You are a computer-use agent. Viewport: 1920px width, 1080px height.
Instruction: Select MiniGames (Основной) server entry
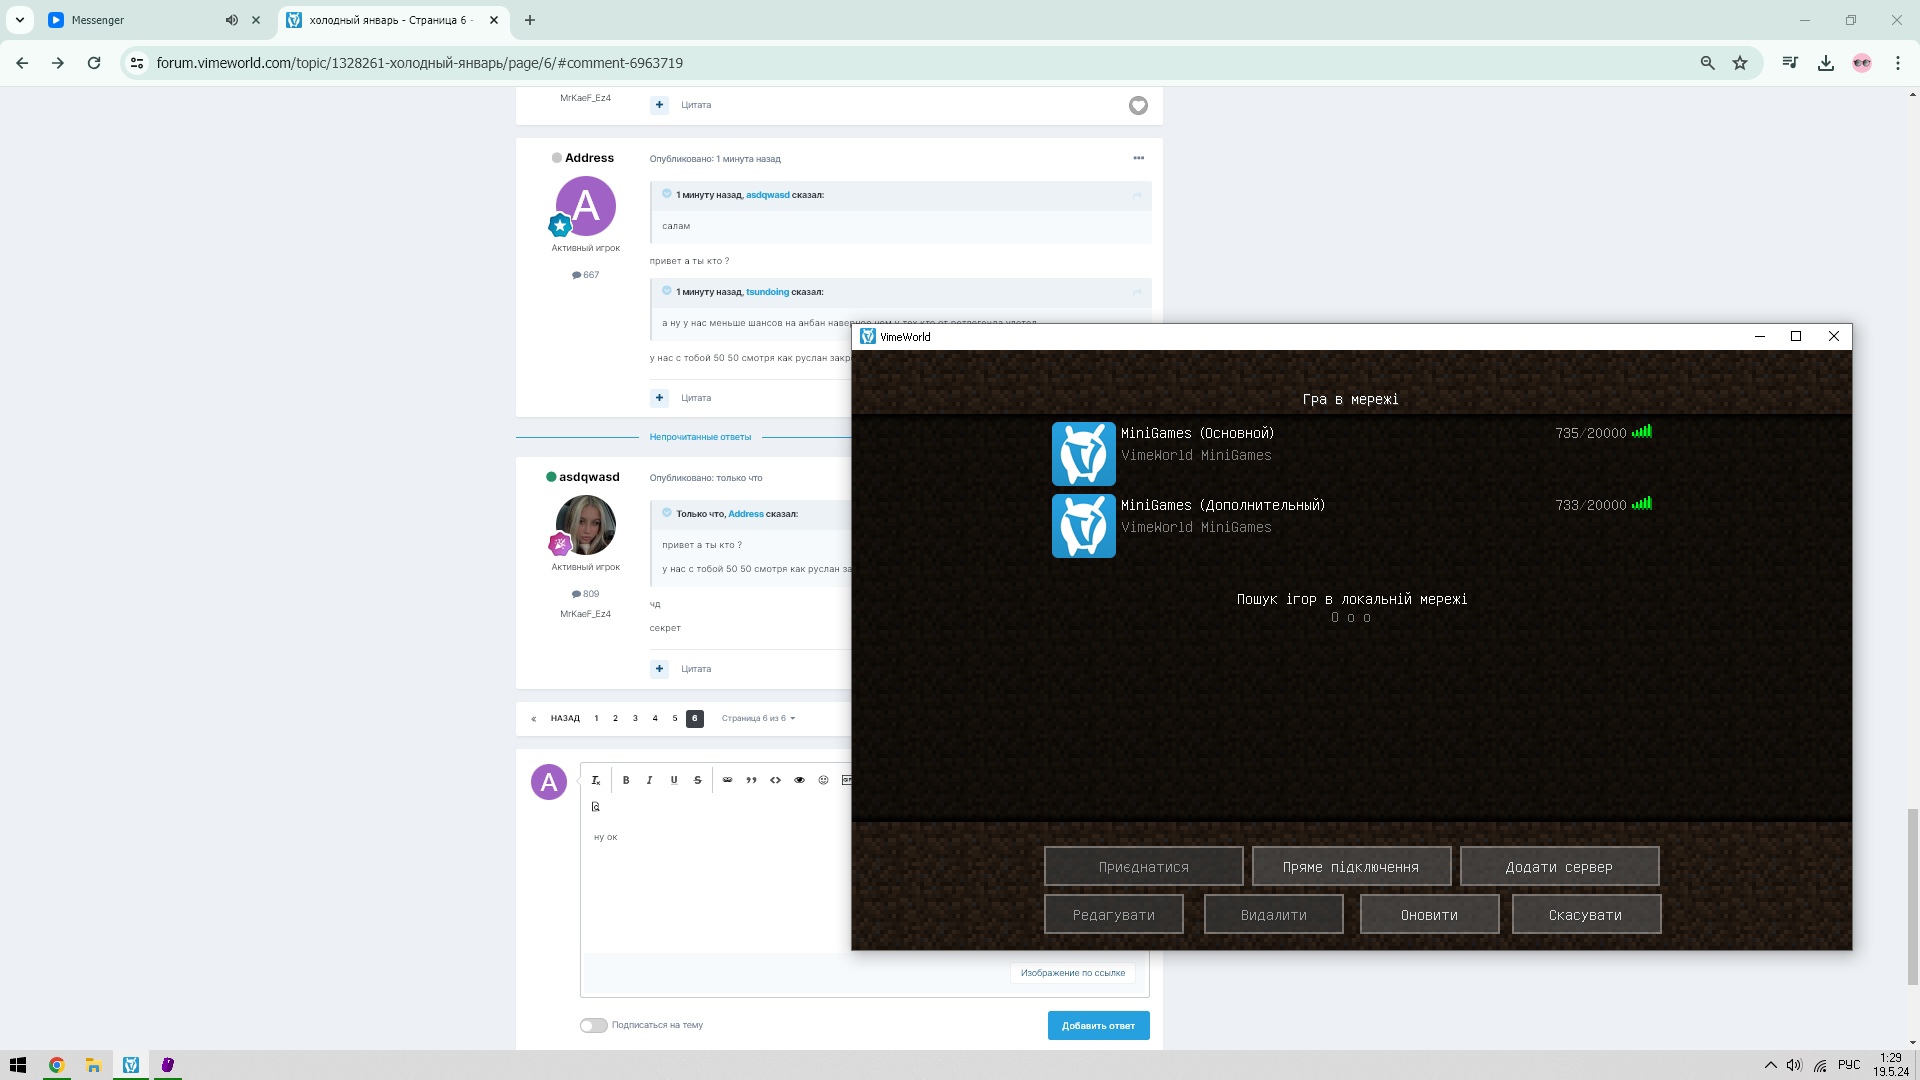1350,454
